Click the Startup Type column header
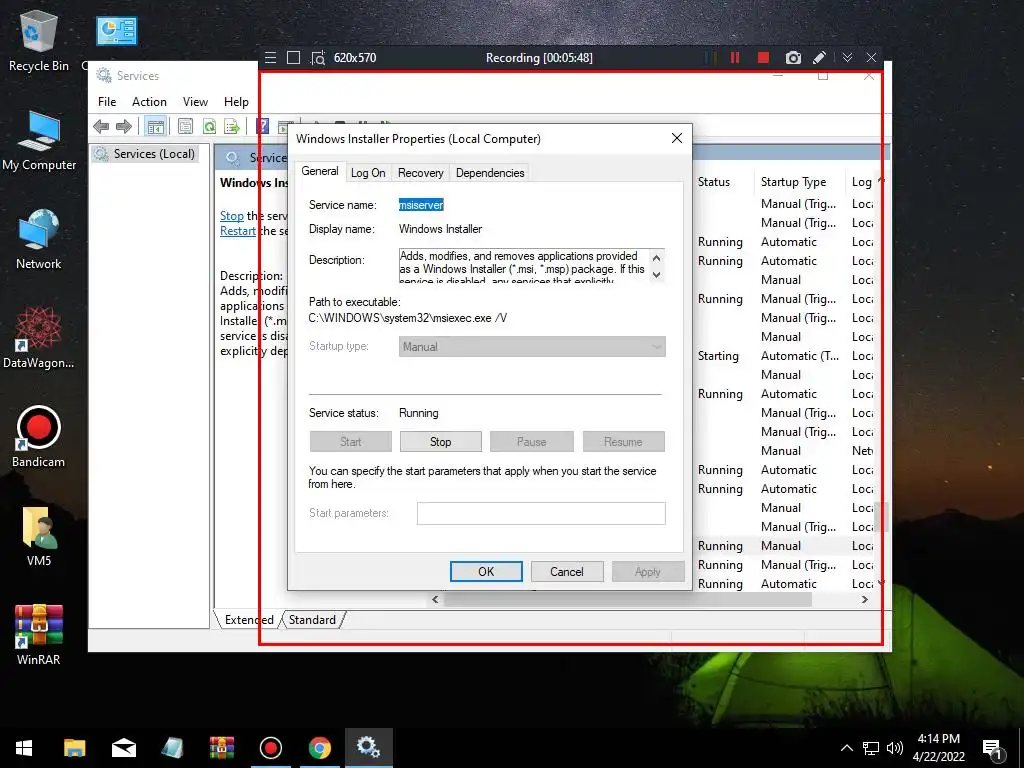Viewport: 1024px width, 768px height. (793, 182)
